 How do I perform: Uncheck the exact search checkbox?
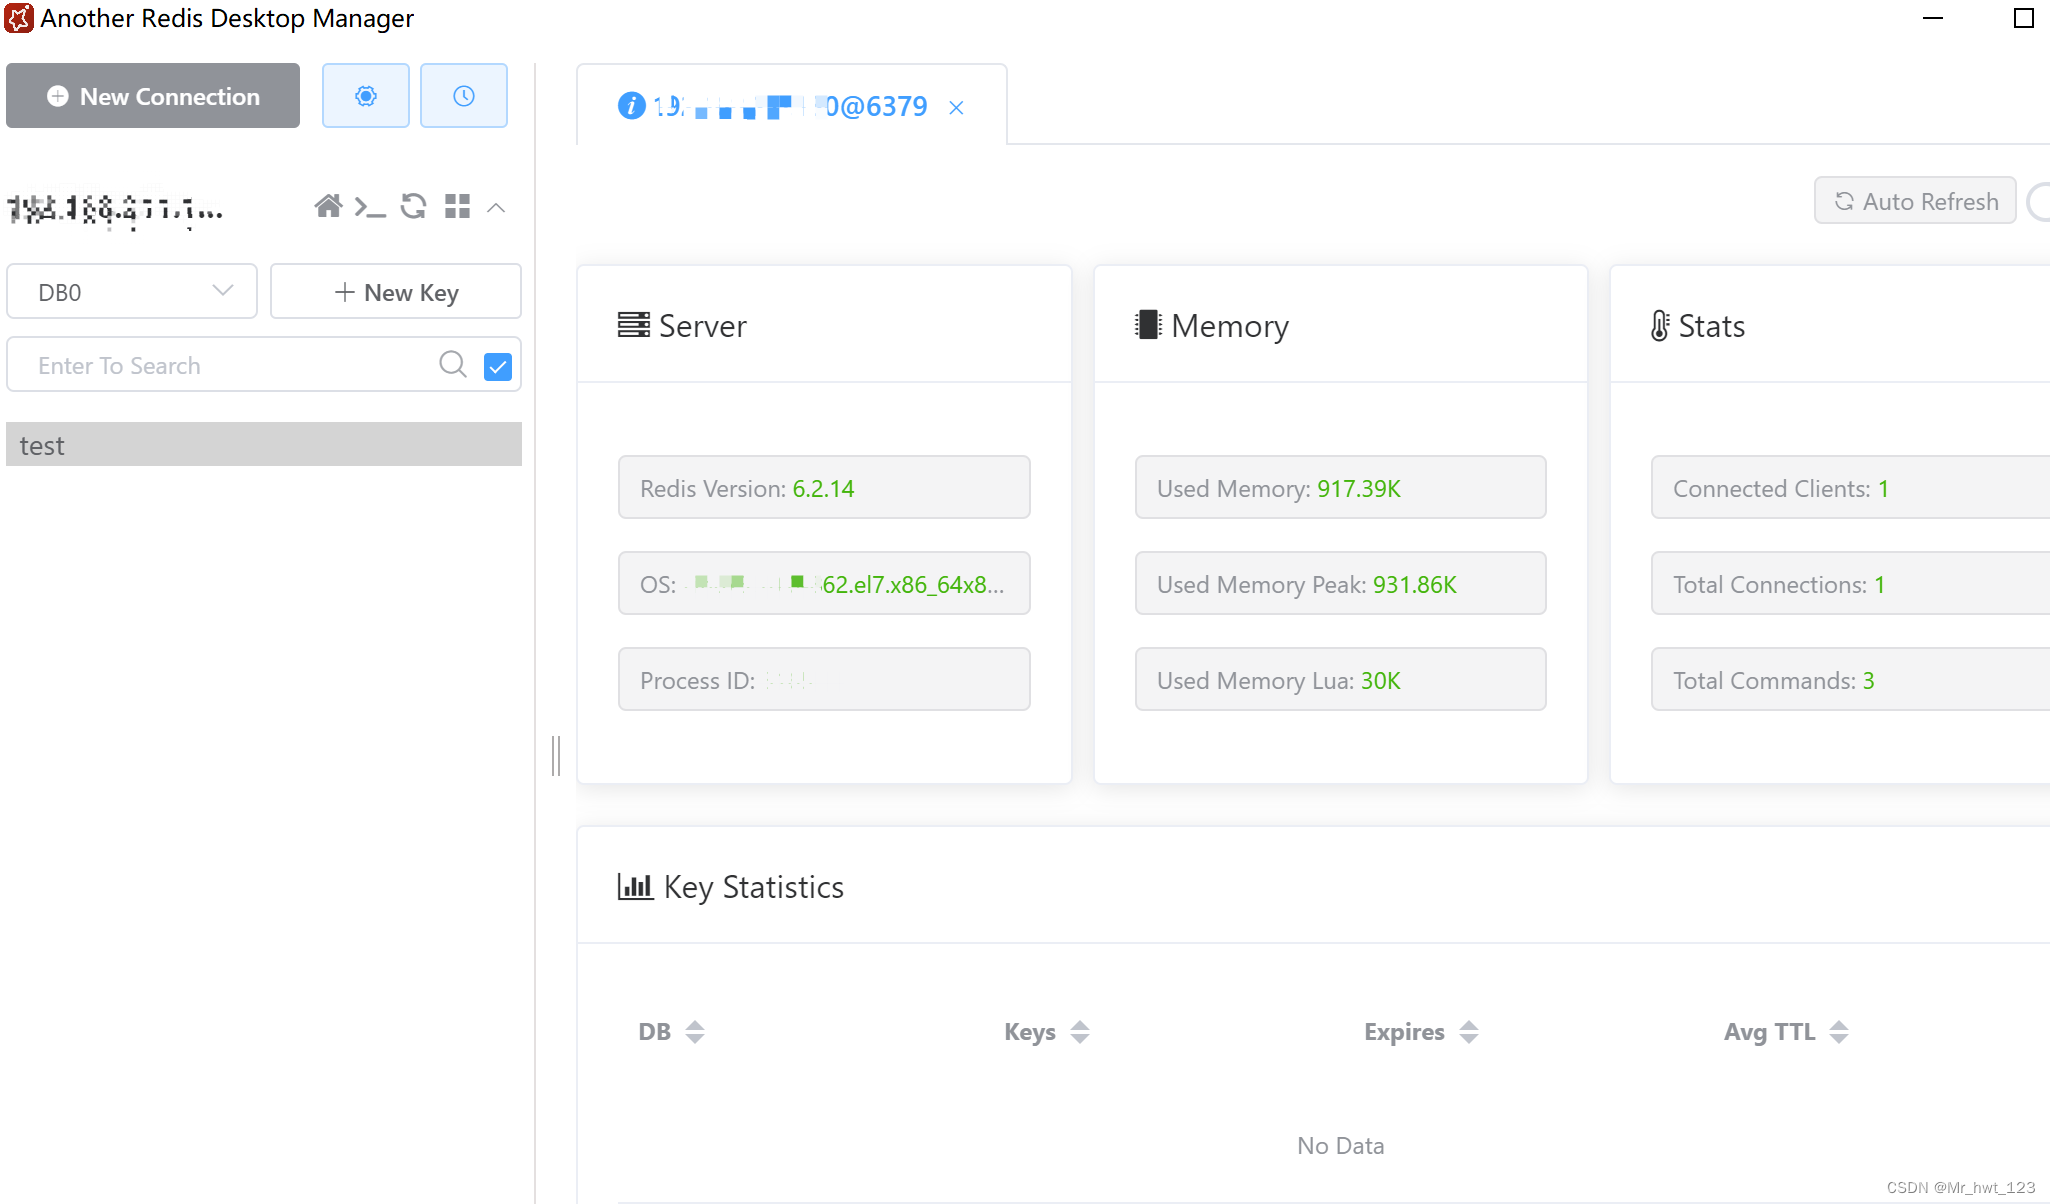click(x=498, y=366)
